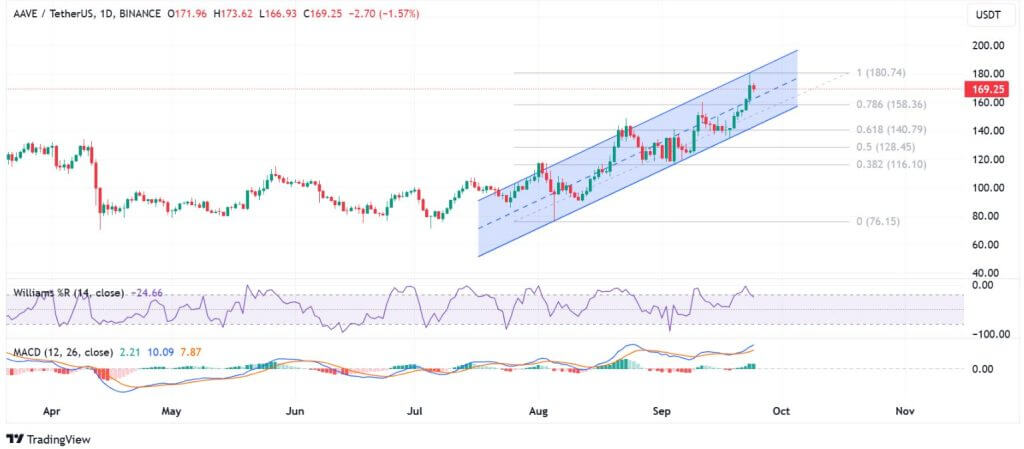Click the Sep label on time axis

[662, 411]
